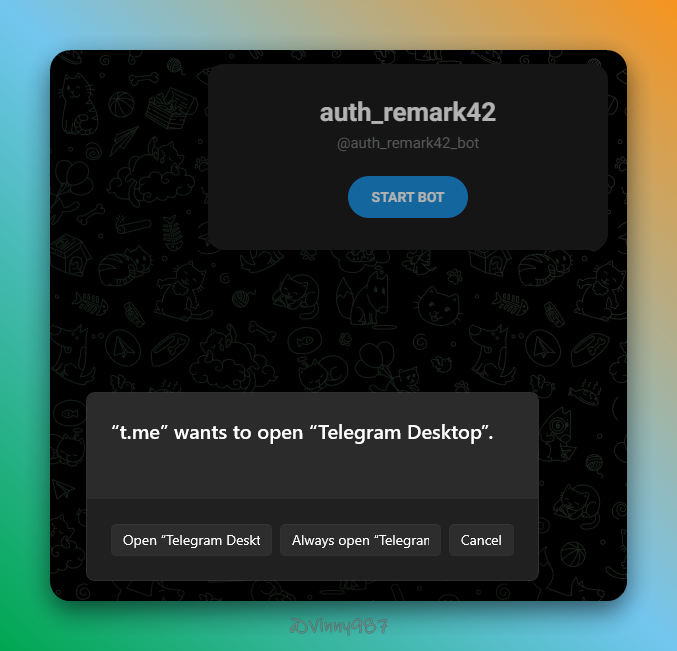
Task: Choose Always open "Telegram Desktop" option
Action: 360,540
